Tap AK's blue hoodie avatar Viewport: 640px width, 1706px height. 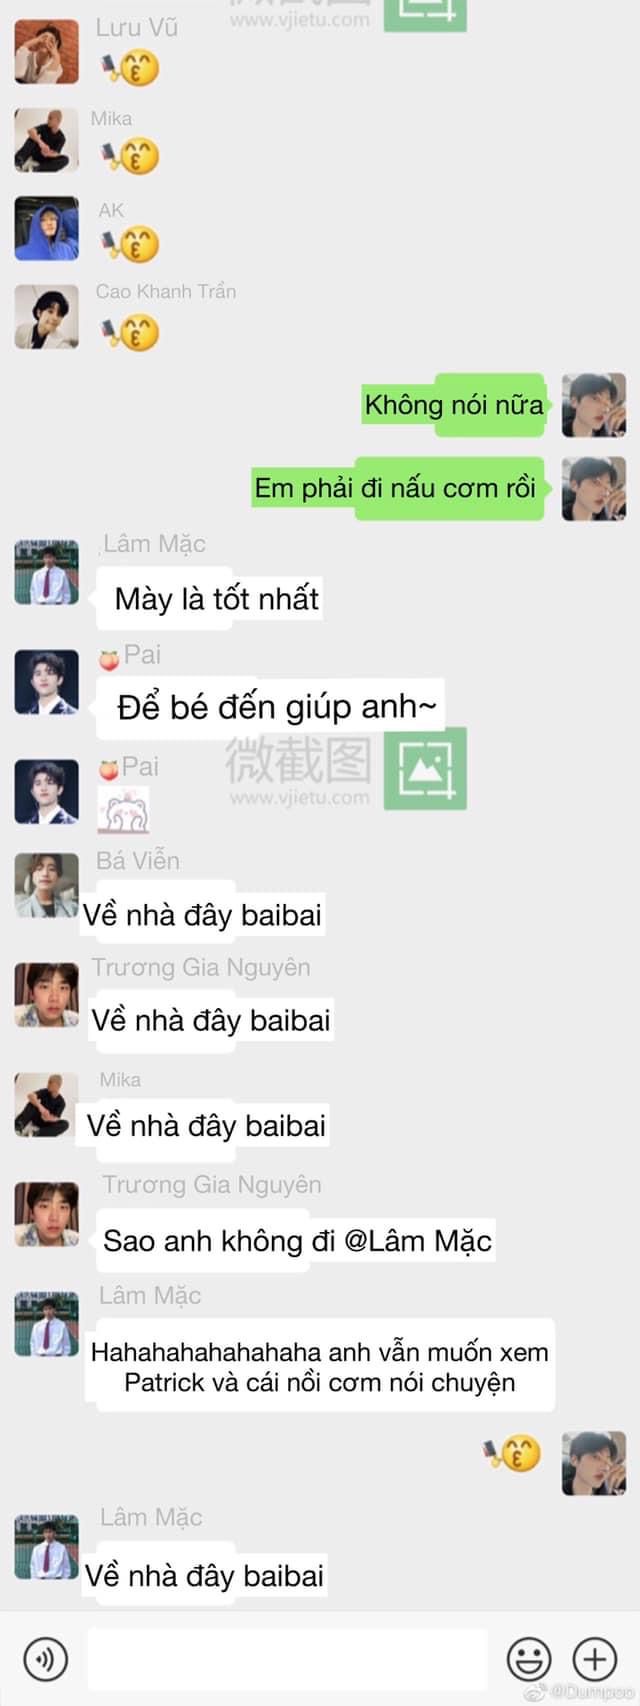46,228
